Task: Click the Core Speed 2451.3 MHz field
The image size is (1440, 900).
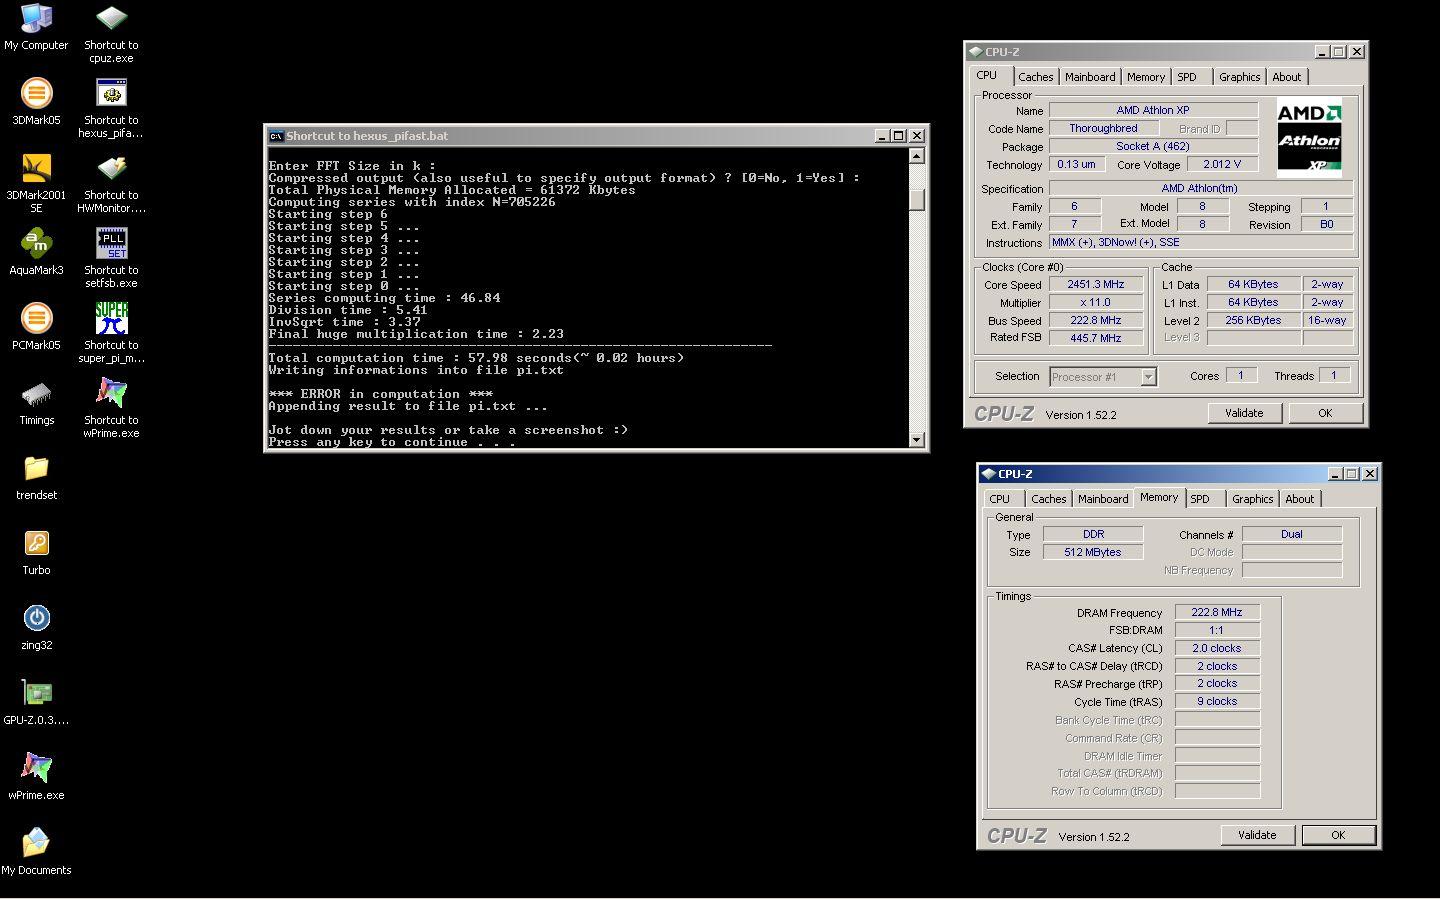Action: (1096, 285)
